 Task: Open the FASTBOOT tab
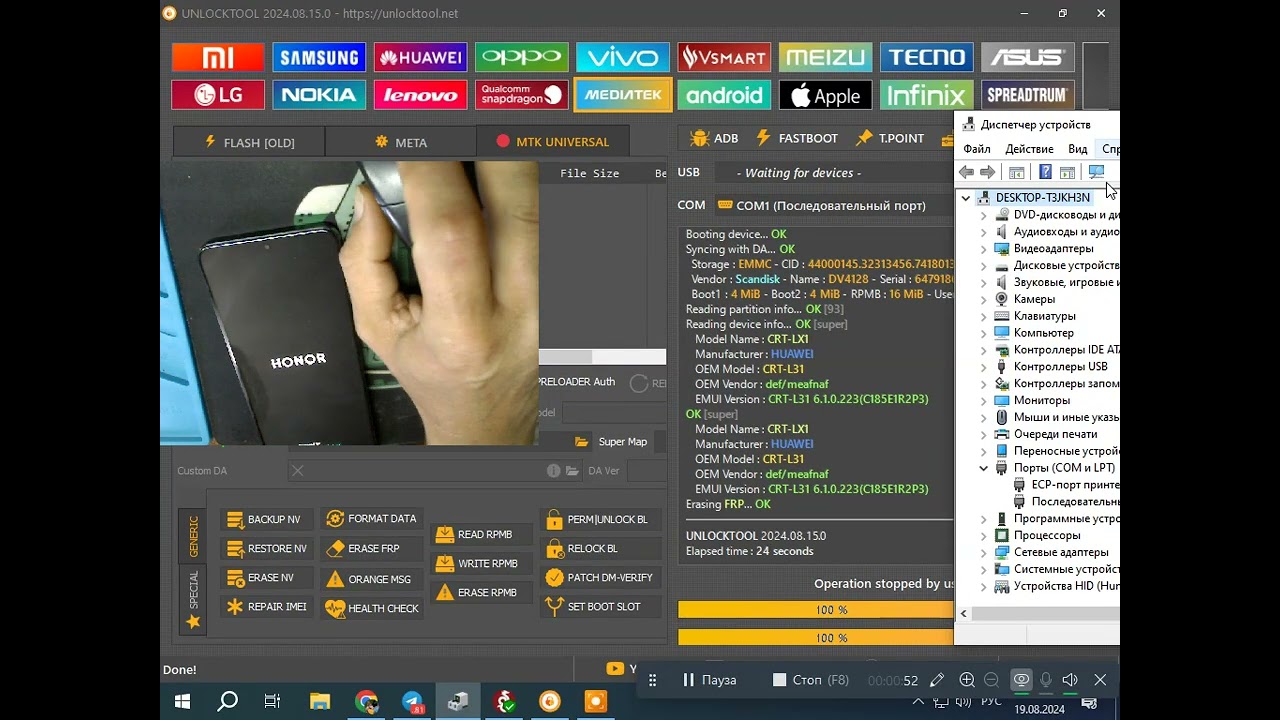796,138
